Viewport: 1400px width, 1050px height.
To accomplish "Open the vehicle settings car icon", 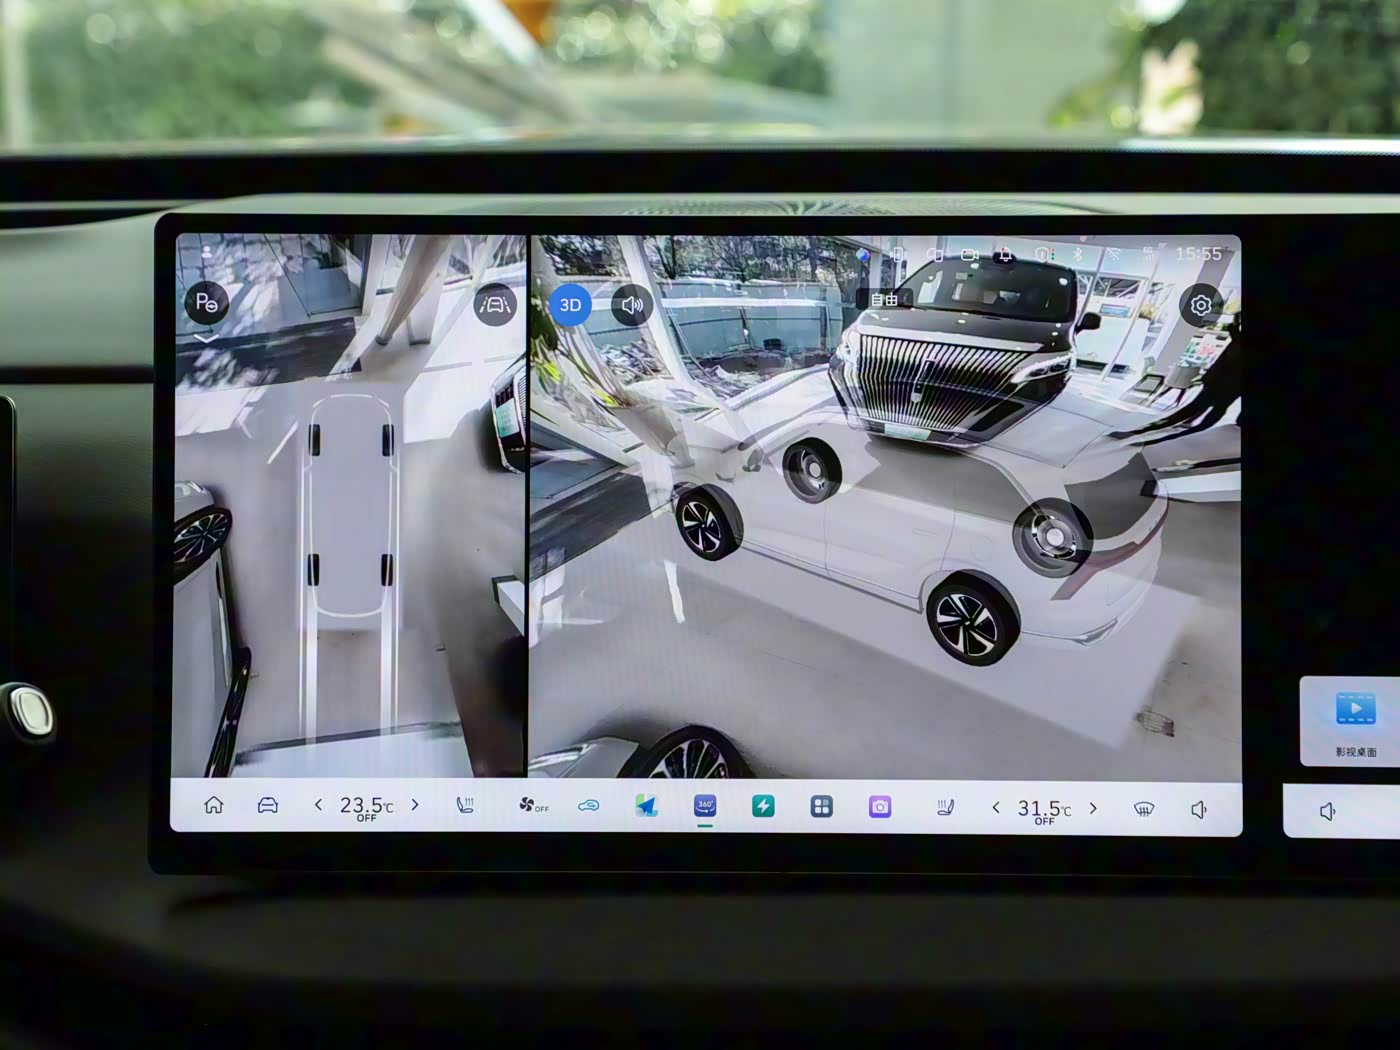I will [x=268, y=806].
